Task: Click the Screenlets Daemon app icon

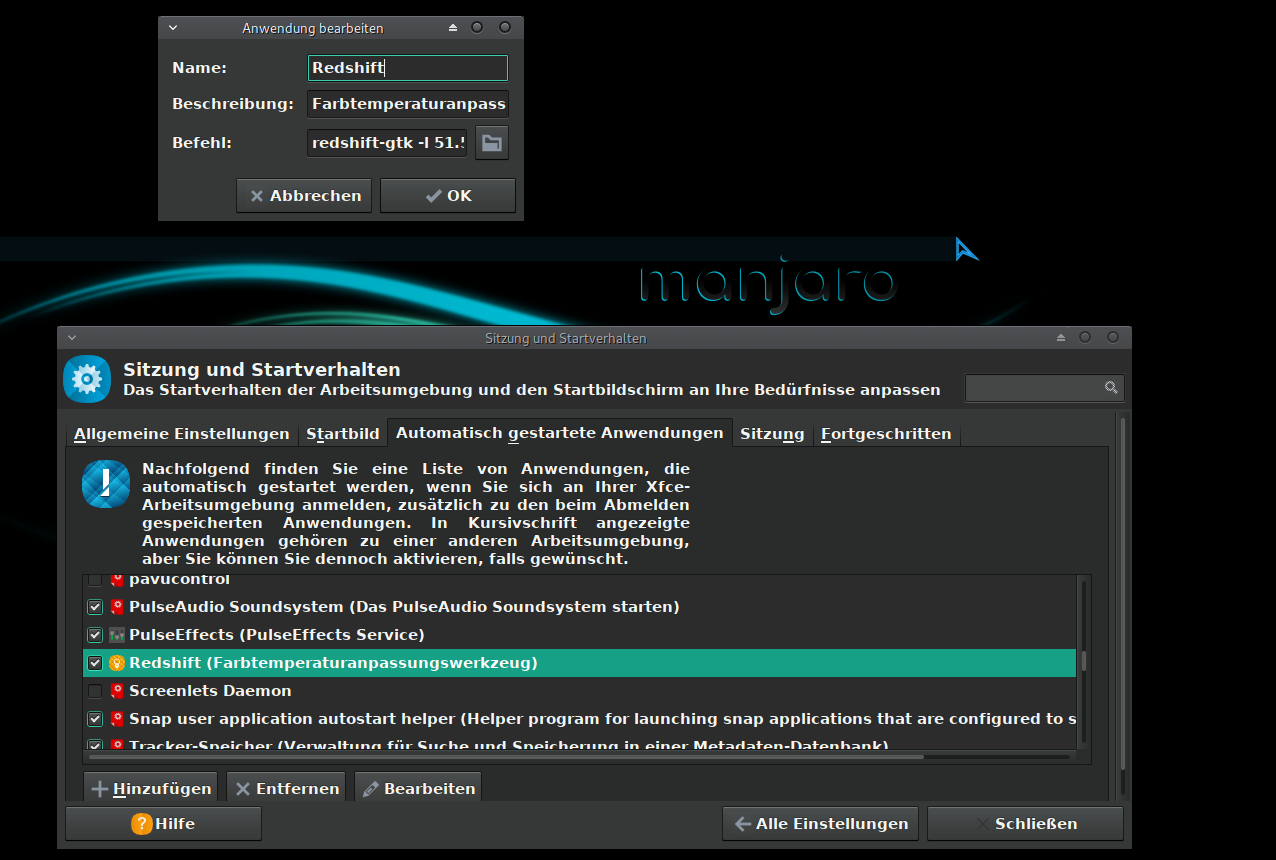Action: (x=117, y=691)
